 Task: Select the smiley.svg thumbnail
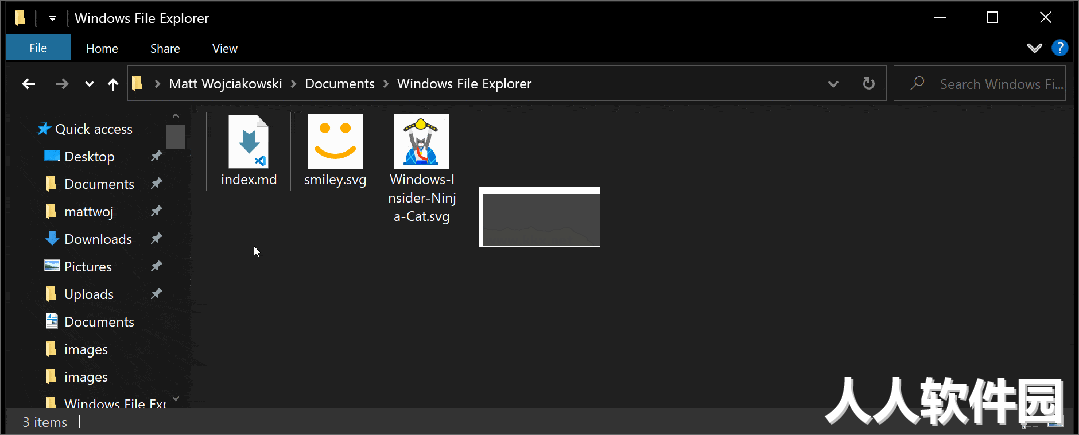[x=335, y=142]
